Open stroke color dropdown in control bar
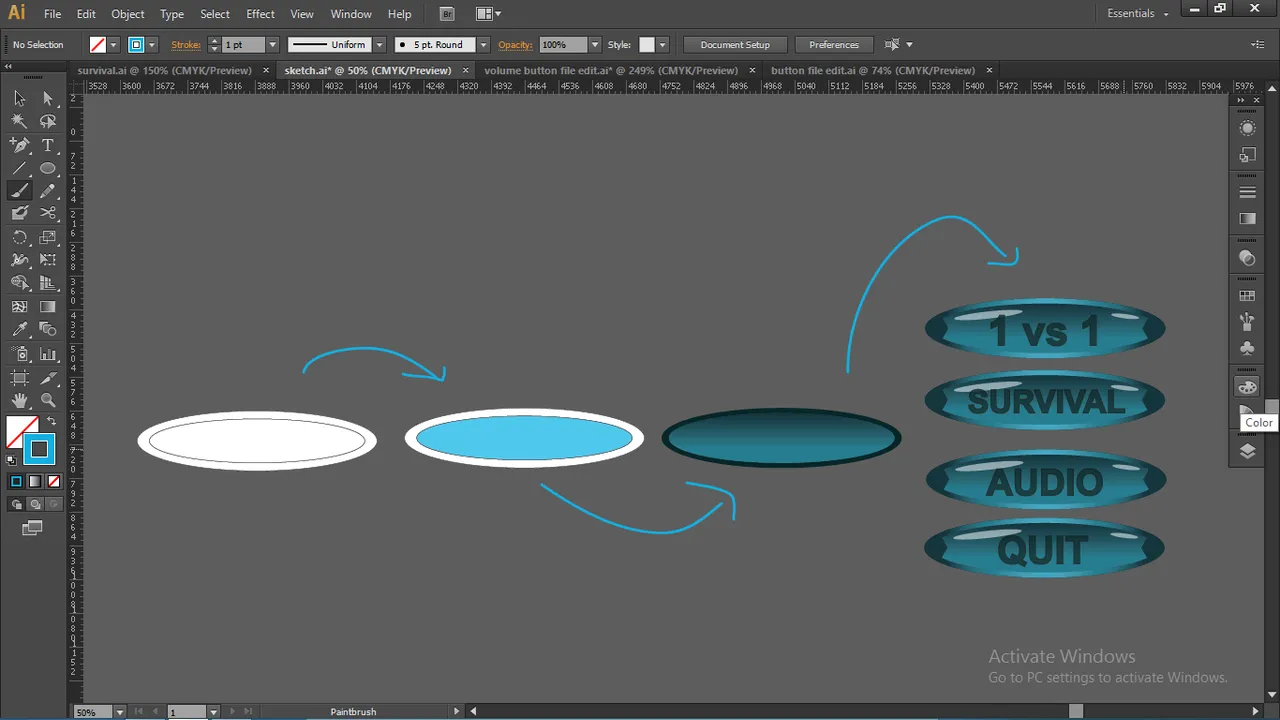Viewport: 1280px width, 720px height. coord(152,45)
